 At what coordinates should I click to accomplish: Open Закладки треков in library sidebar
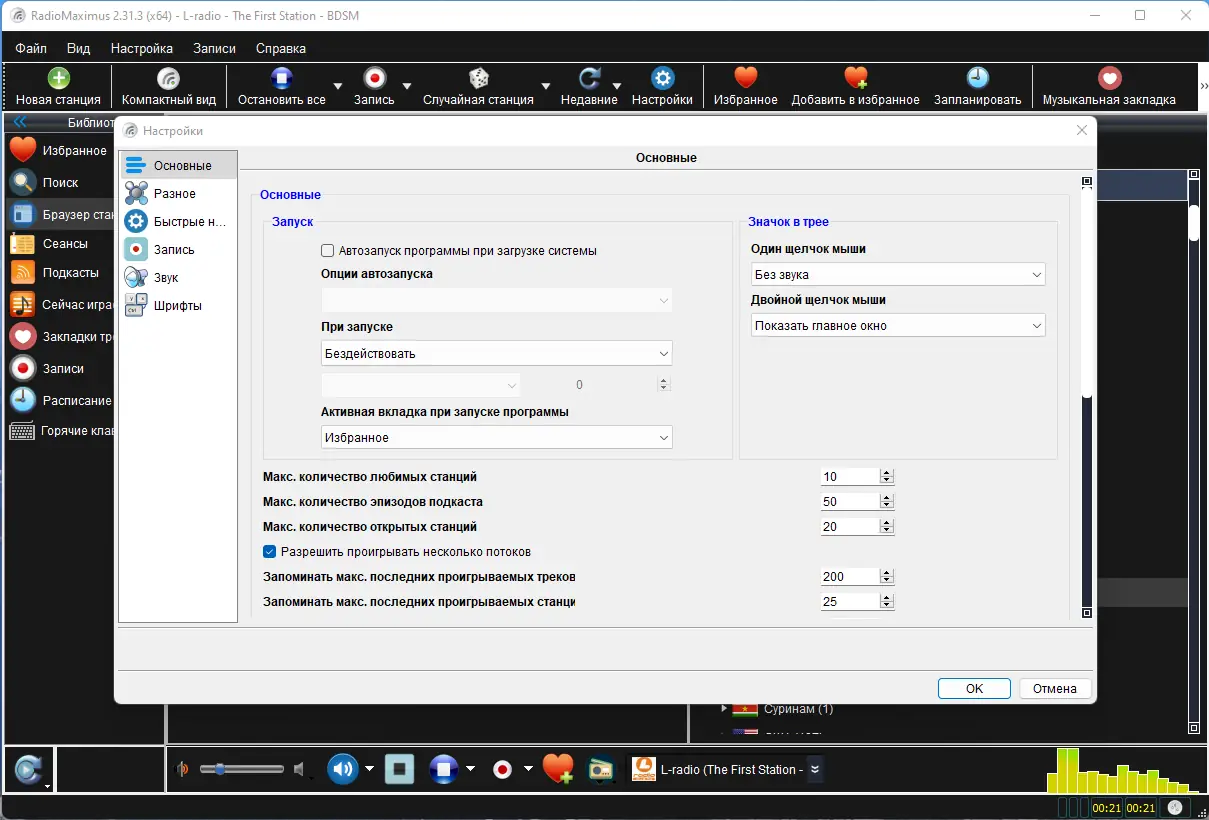(59, 336)
